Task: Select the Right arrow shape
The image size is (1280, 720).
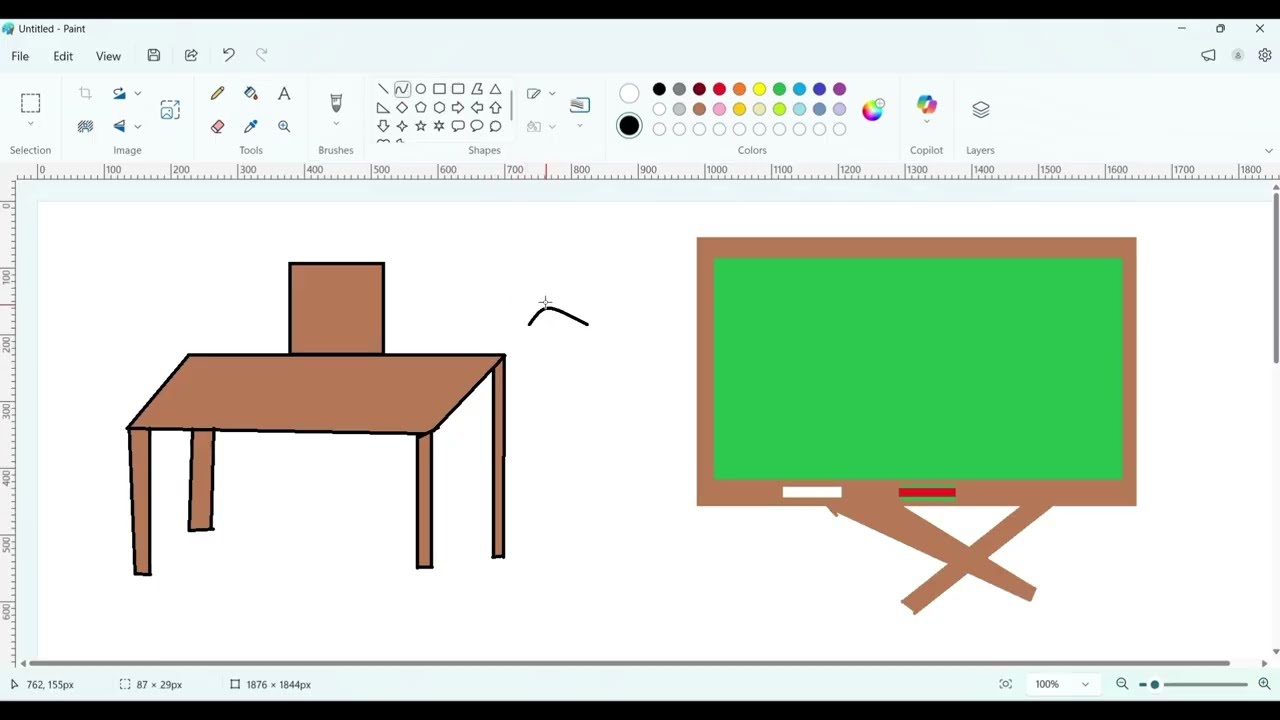Action: 458,108
